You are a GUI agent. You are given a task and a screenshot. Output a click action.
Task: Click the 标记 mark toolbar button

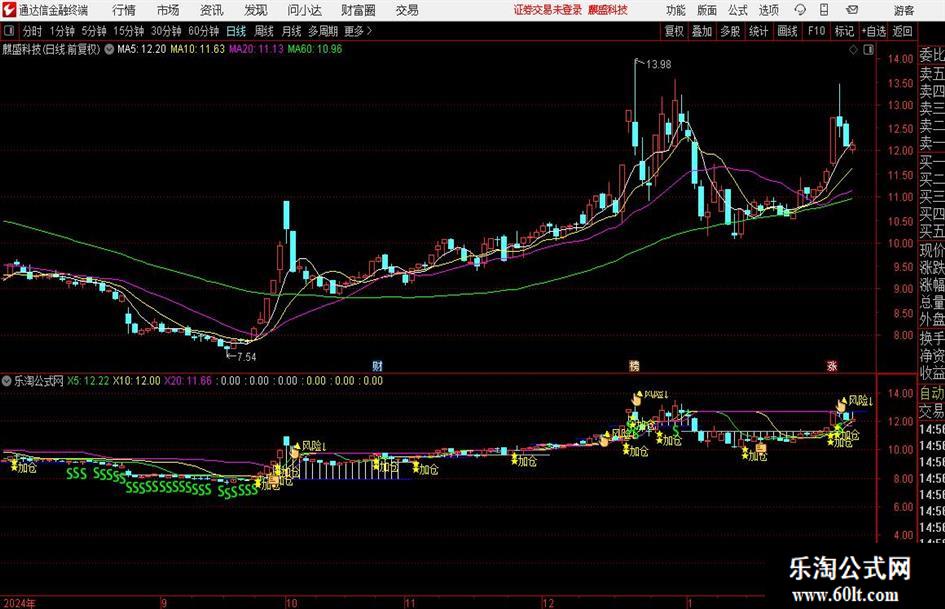coord(844,31)
